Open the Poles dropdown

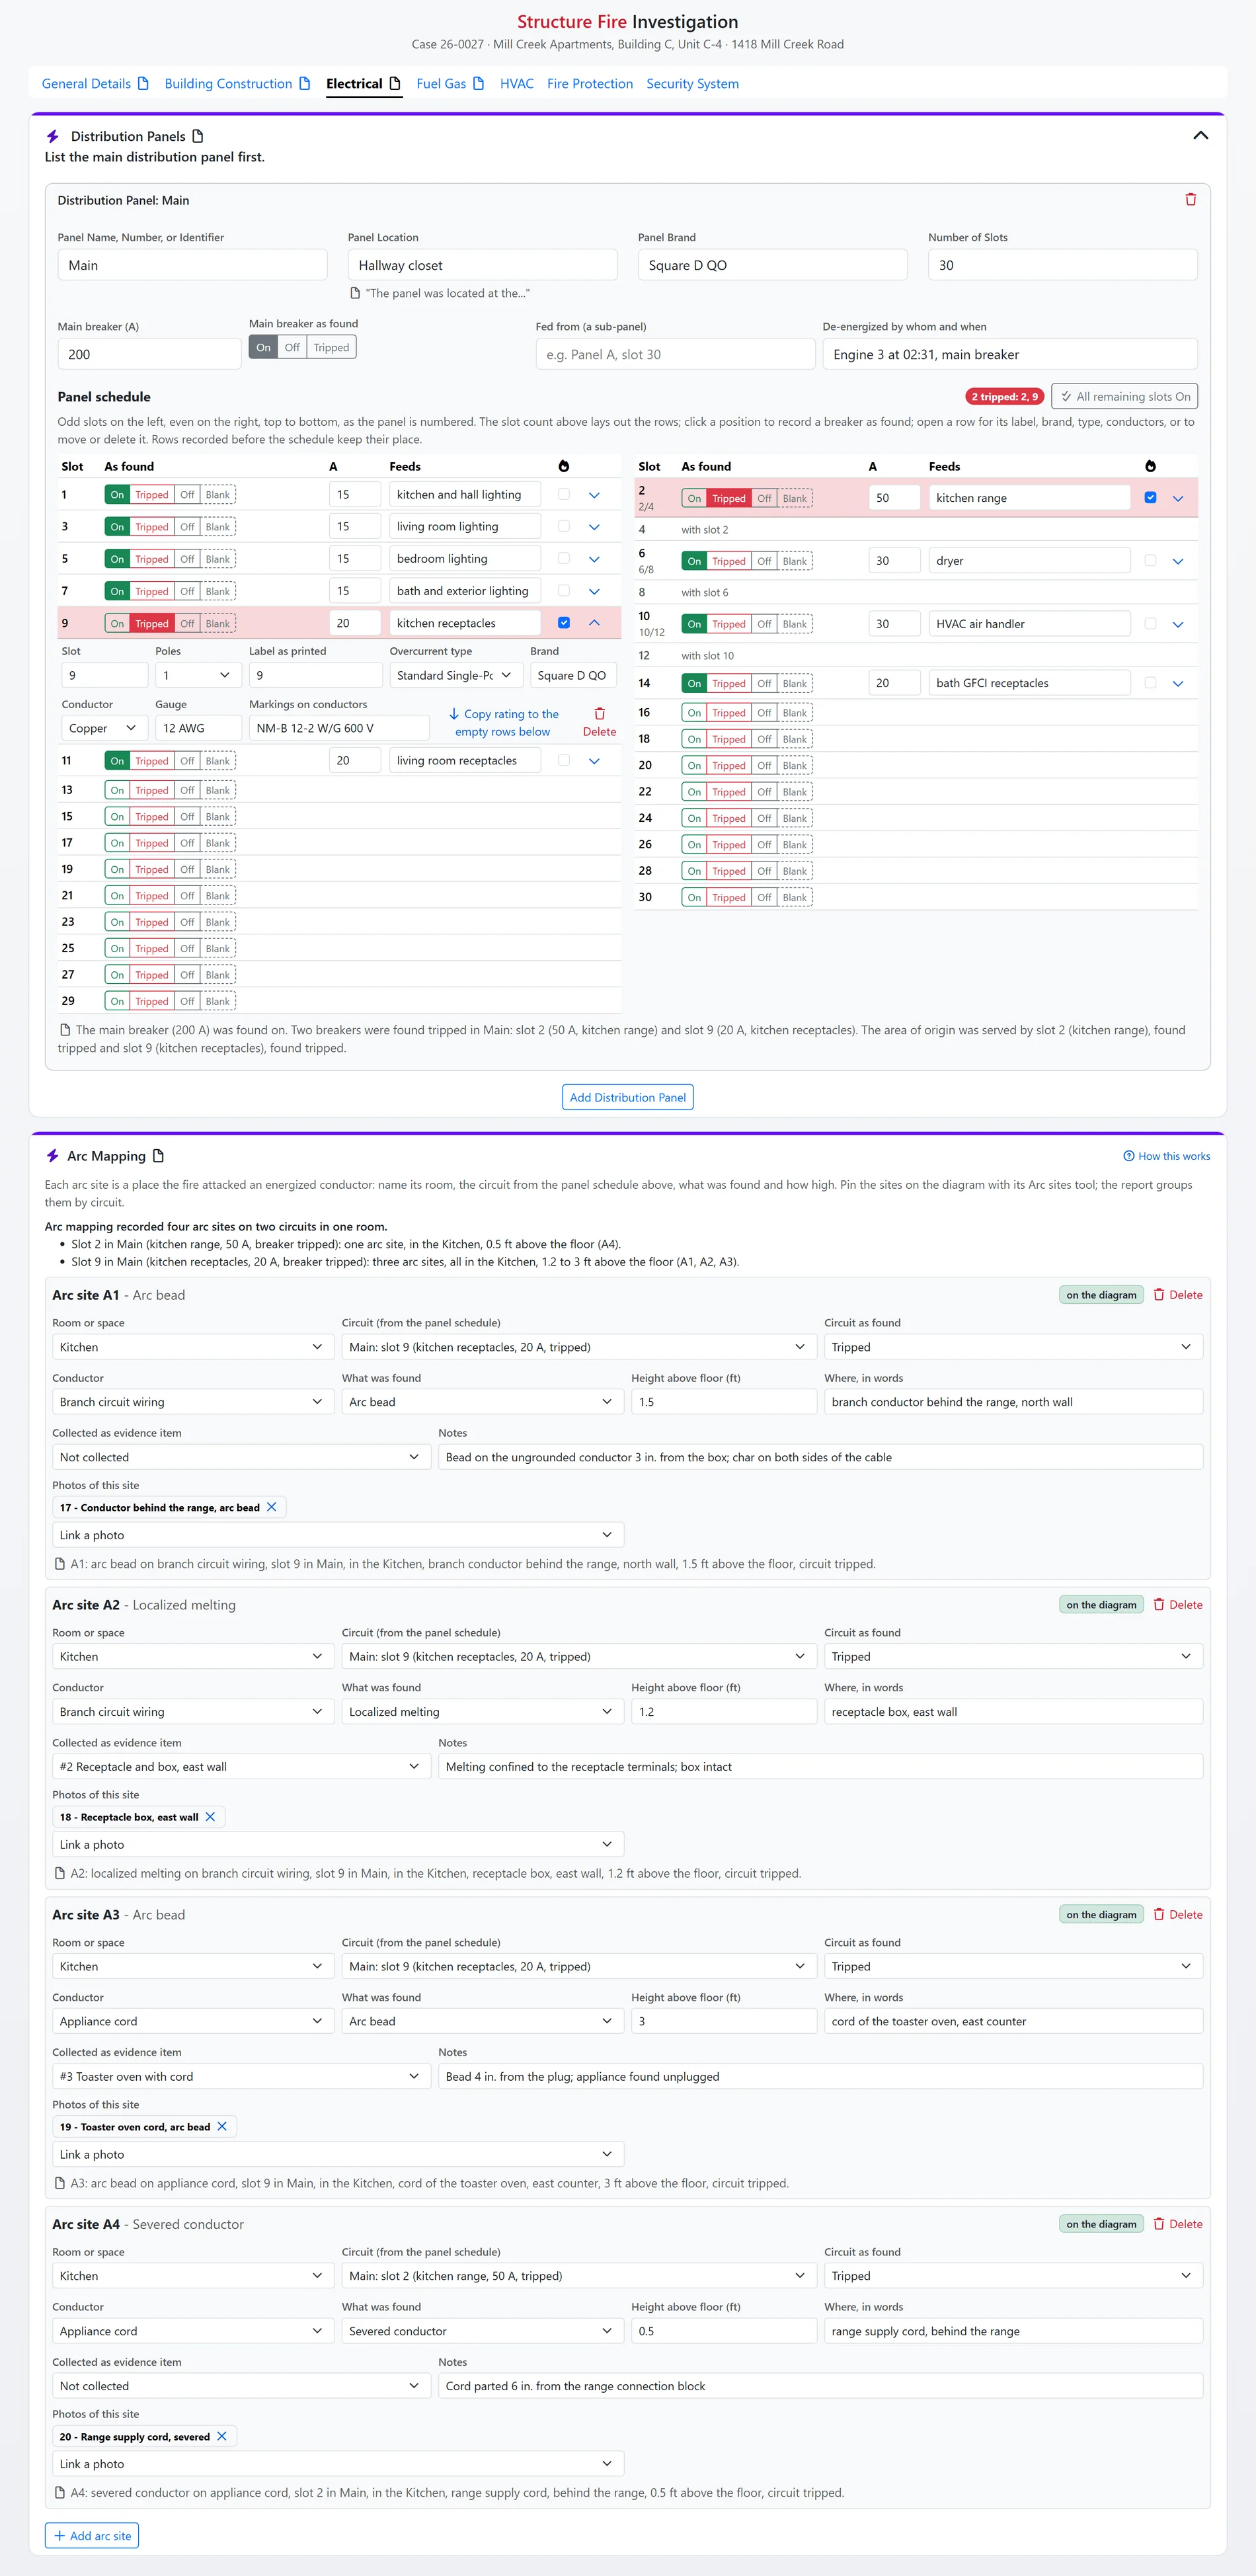coord(197,676)
